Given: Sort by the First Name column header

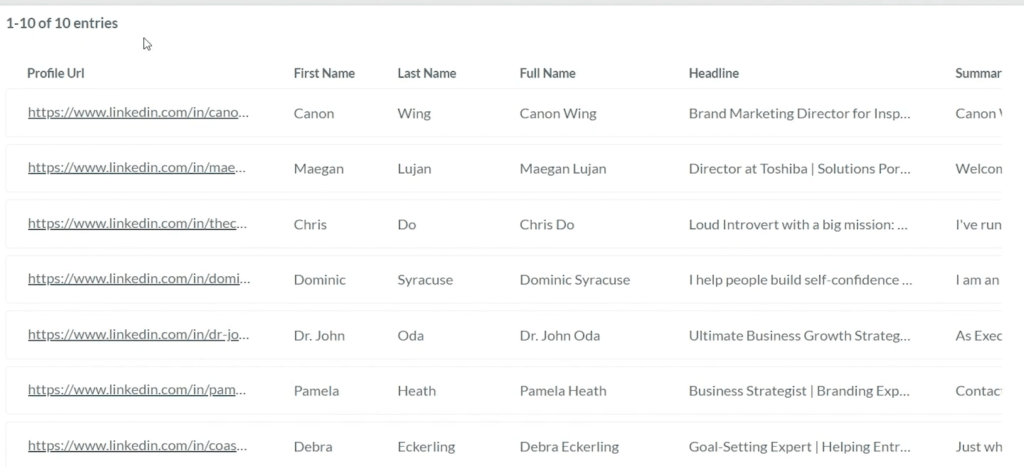Looking at the screenshot, I should [324, 74].
